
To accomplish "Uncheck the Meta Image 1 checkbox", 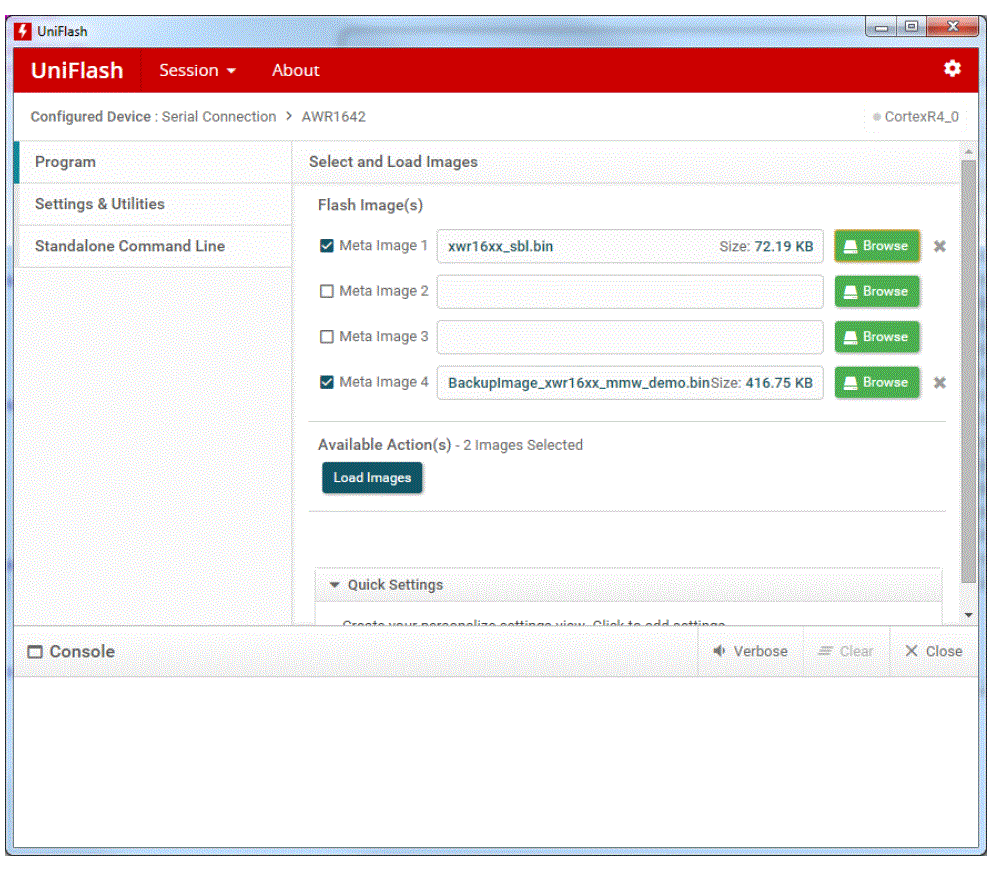I will [x=327, y=246].
